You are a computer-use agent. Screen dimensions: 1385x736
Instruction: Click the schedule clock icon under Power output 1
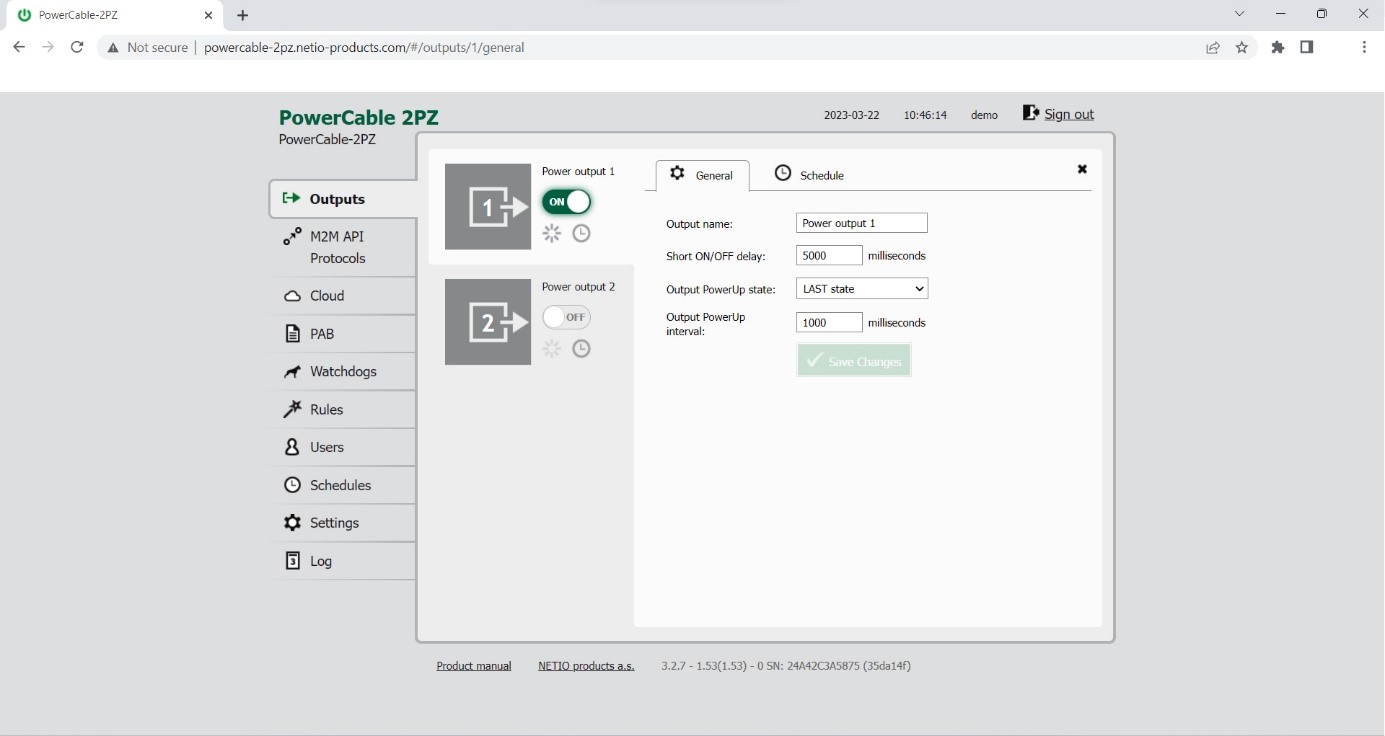(x=581, y=233)
